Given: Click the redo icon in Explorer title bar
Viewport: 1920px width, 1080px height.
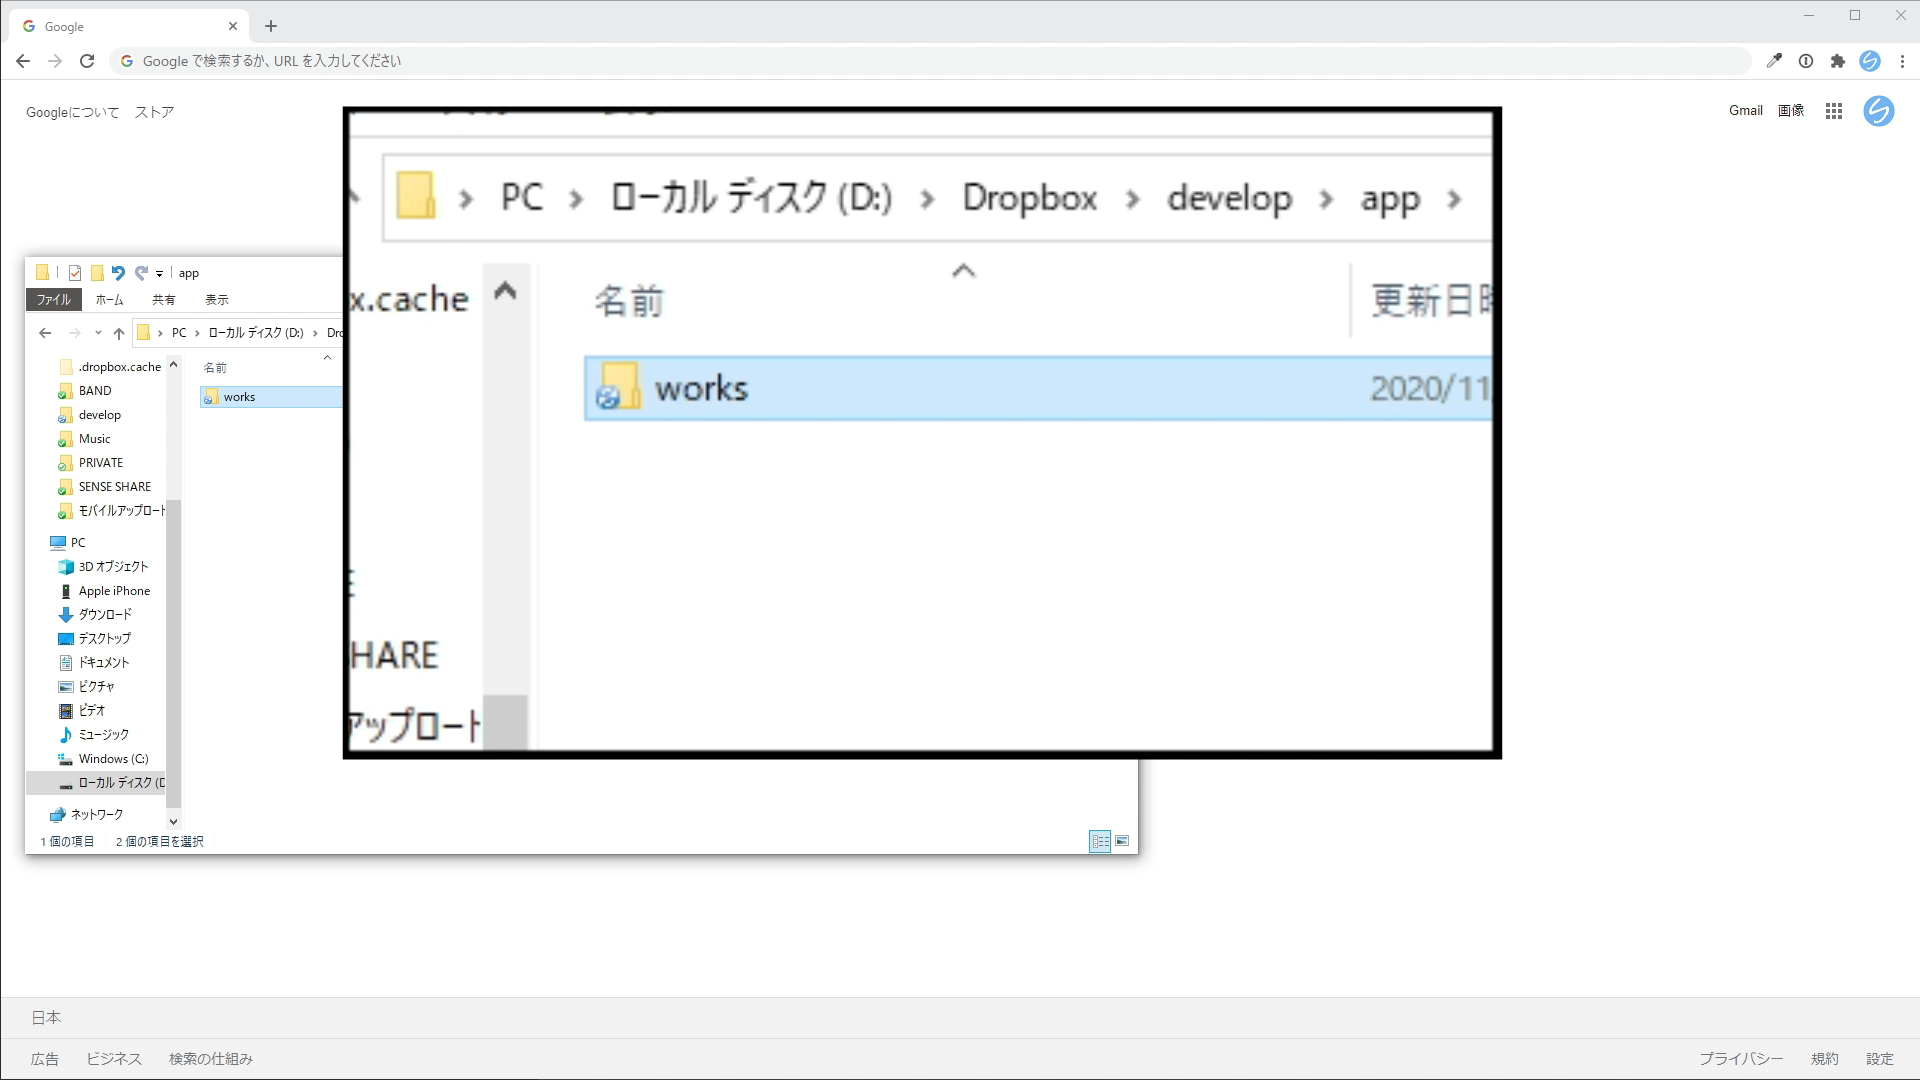Looking at the screenshot, I should click(141, 273).
